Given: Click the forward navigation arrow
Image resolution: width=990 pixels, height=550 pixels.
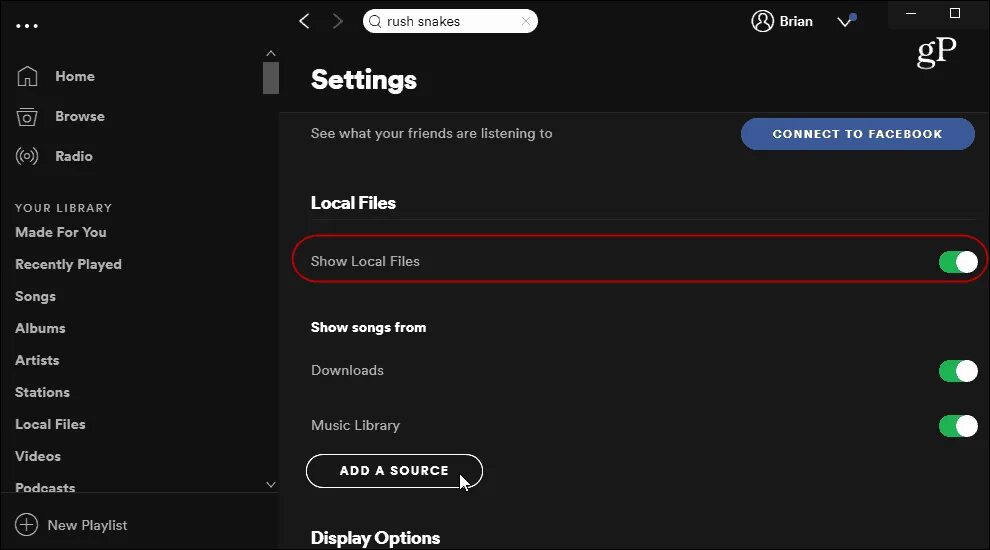Looking at the screenshot, I should 337,21.
